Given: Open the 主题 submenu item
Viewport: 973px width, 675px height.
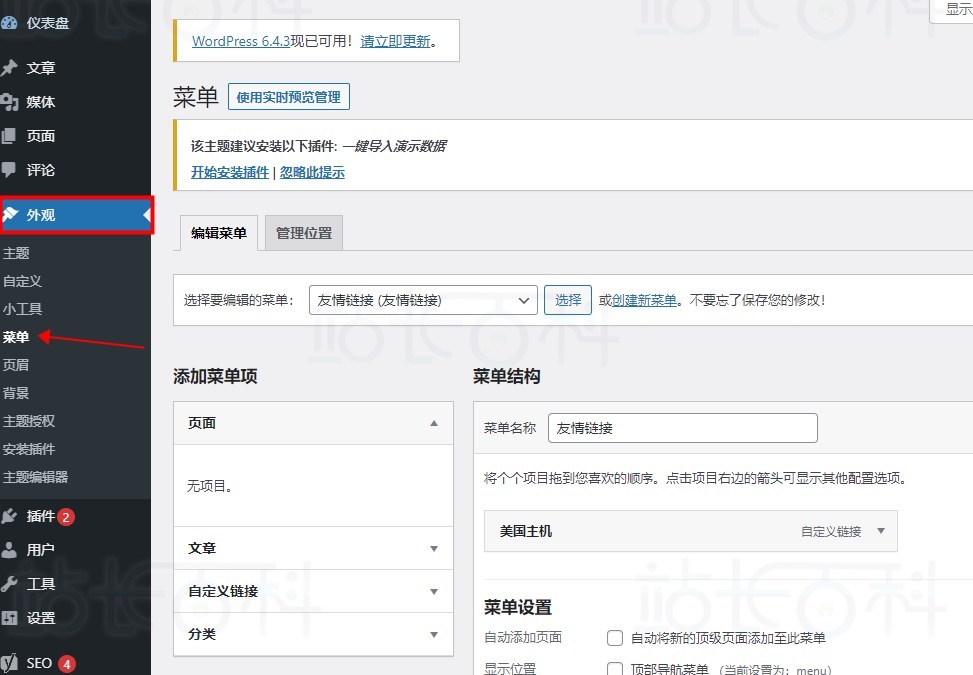Looking at the screenshot, I should (x=16, y=253).
